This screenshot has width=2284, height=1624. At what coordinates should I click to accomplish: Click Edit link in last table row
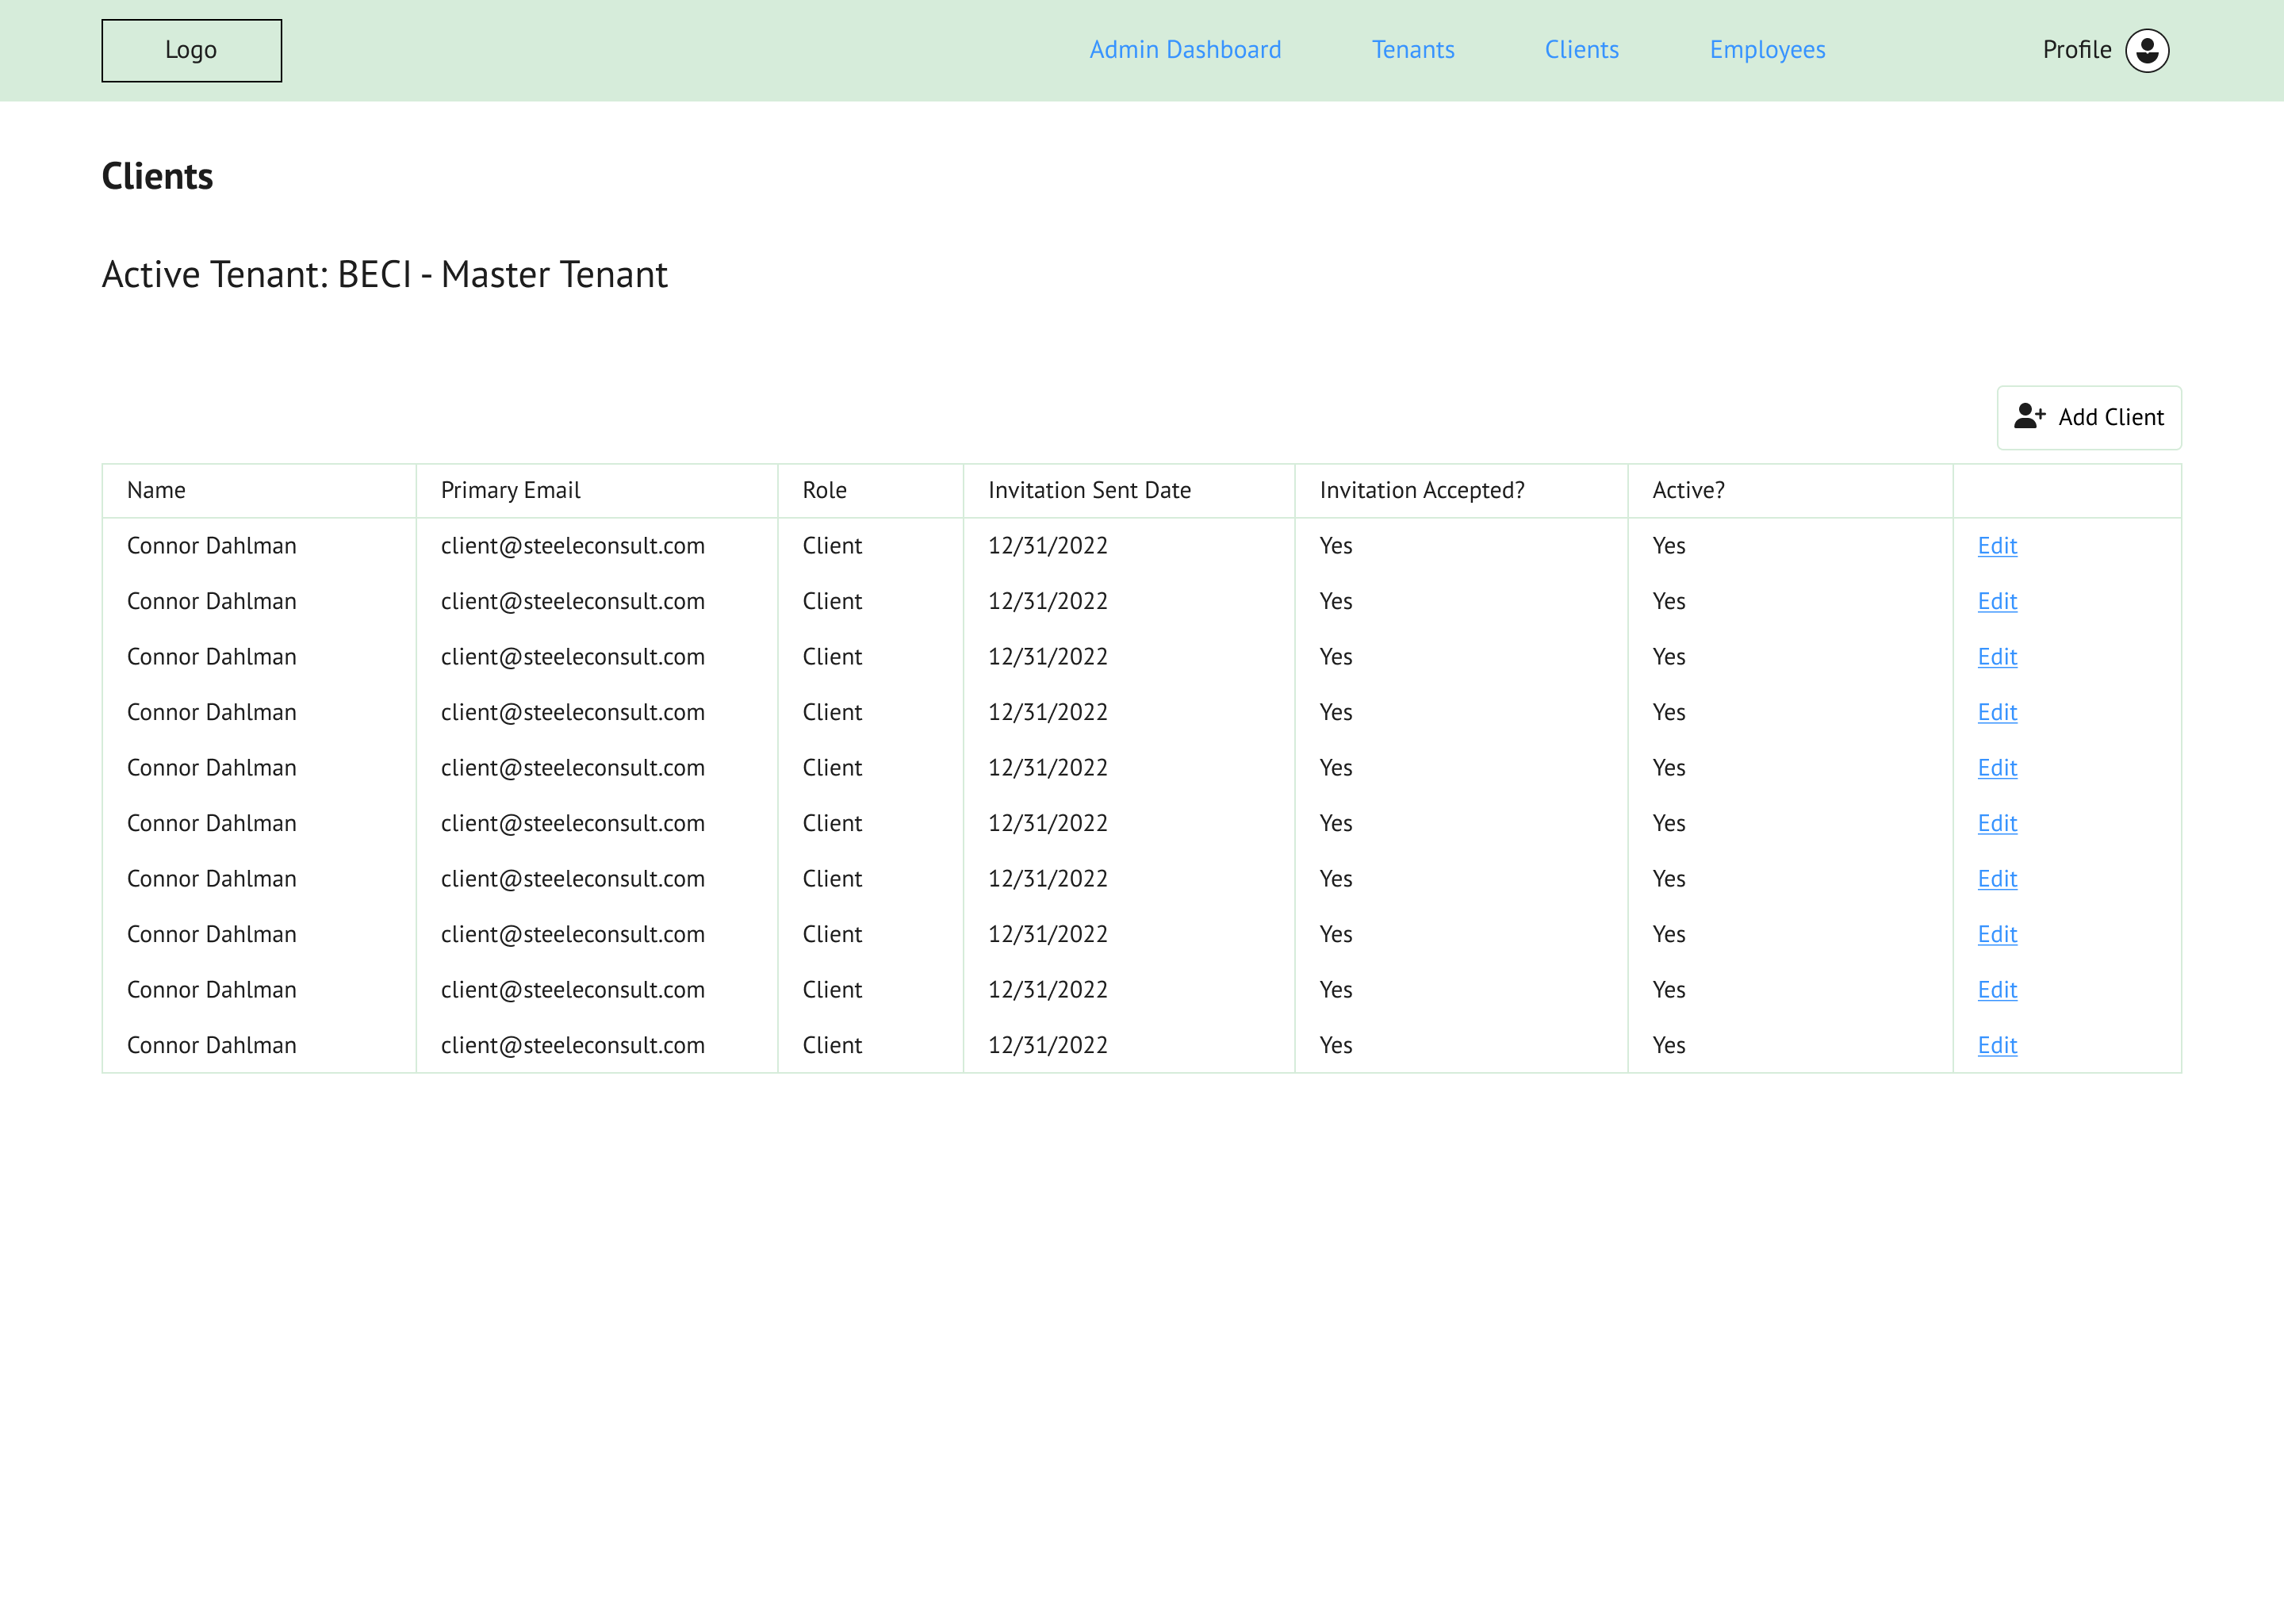[x=1996, y=1045]
